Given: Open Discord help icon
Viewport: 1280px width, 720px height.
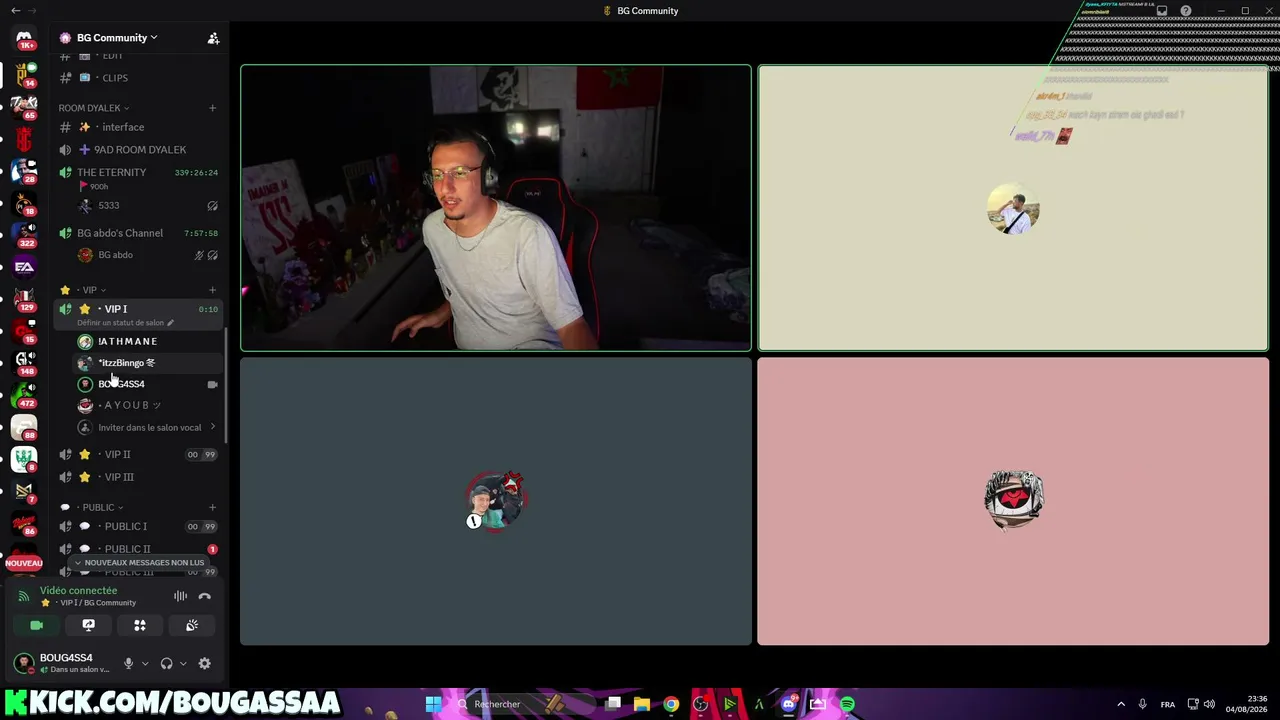Looking at the screenshot, I should 1186,11.
